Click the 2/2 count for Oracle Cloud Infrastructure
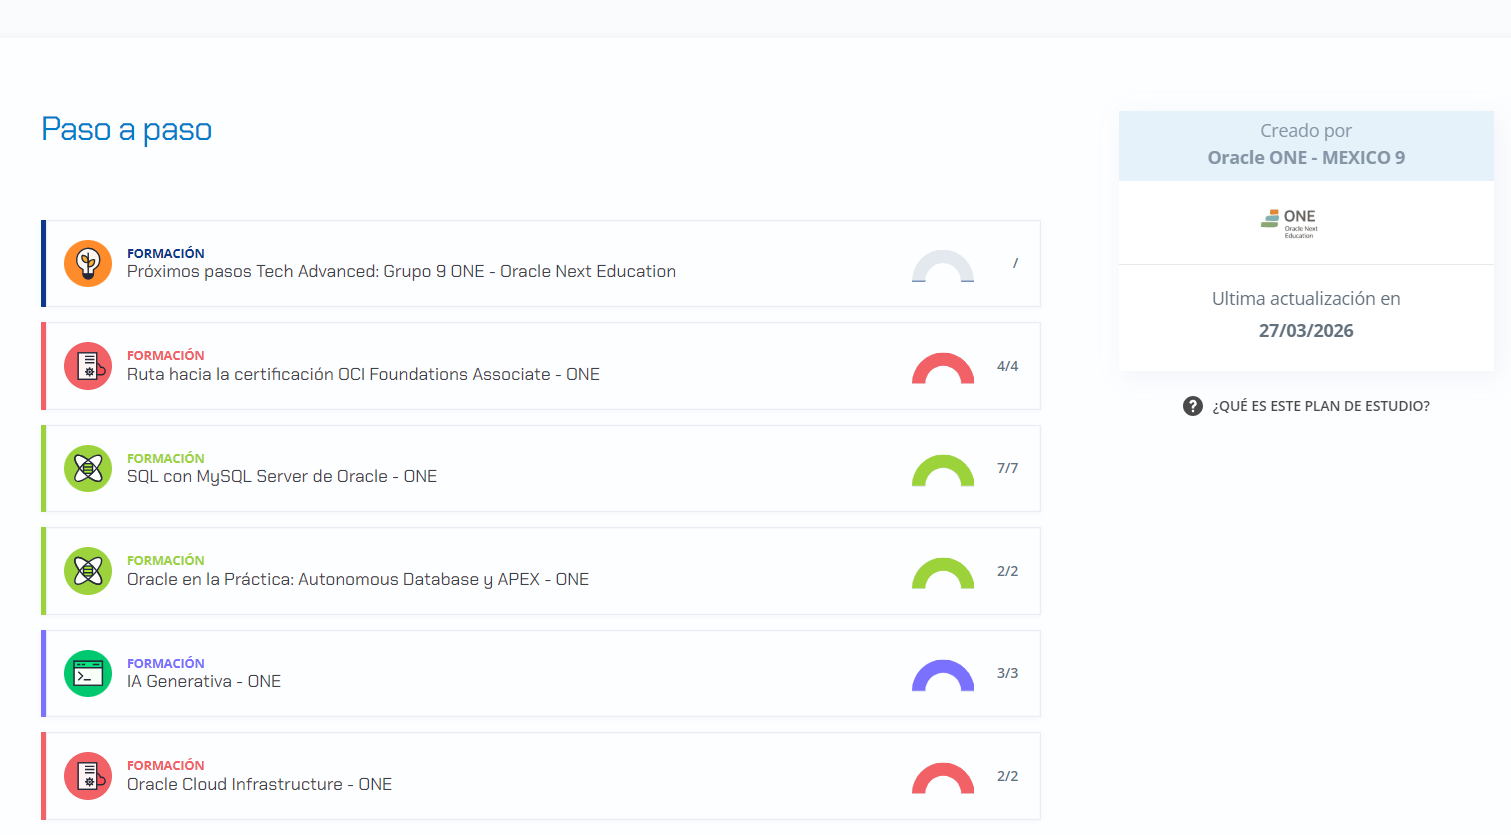This screenshot has width=1511, height=835. pyautogui.click(x=1008, y=776)
